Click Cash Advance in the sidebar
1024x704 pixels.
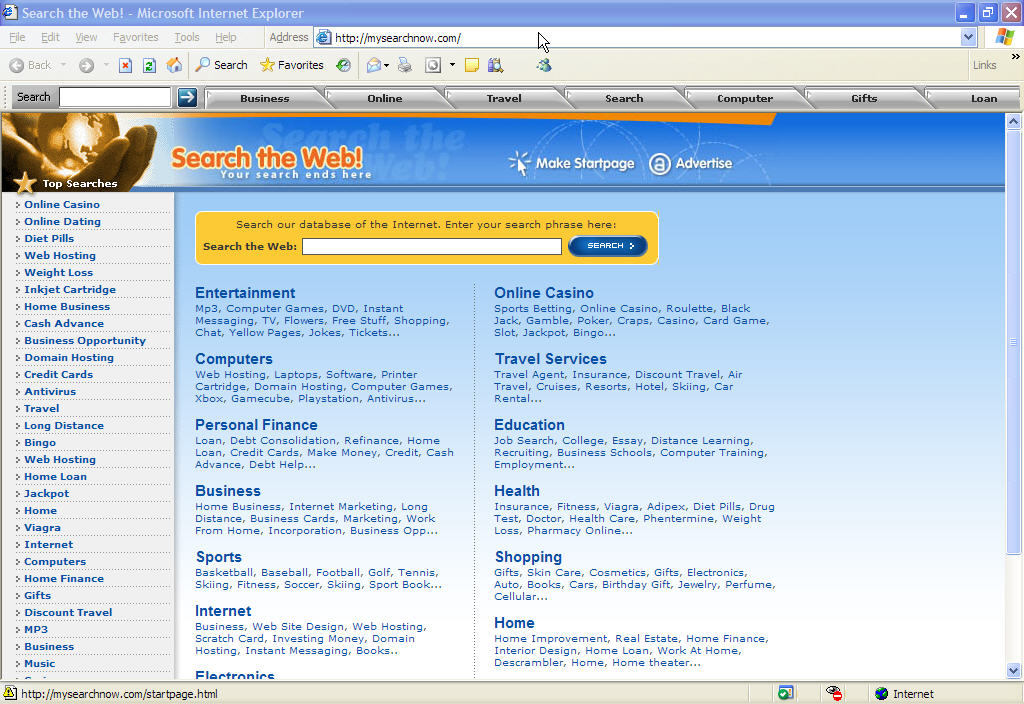(64, 323)
